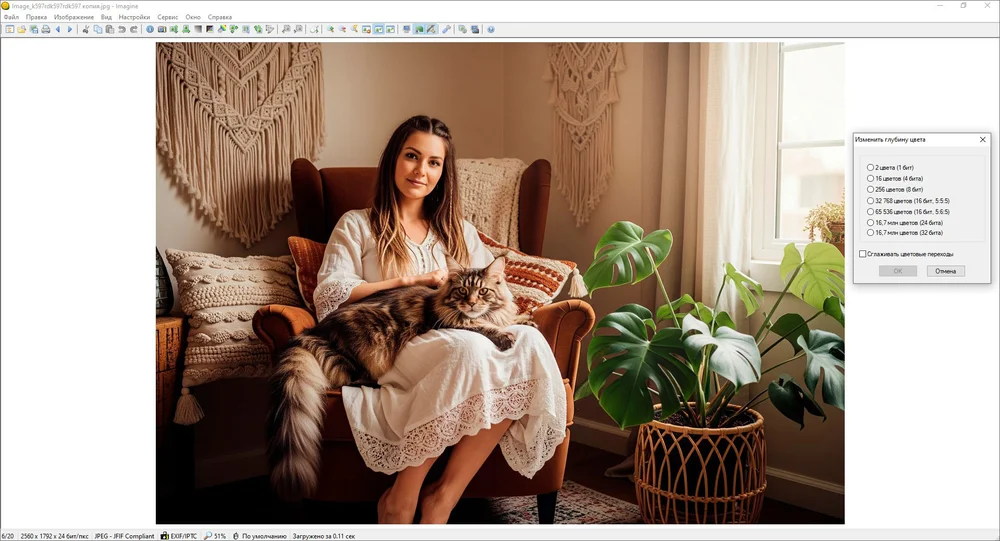Go to next image with right arrow
Image resolution: width=1000 pixels, height=541 pixels.
coord(69,30)
